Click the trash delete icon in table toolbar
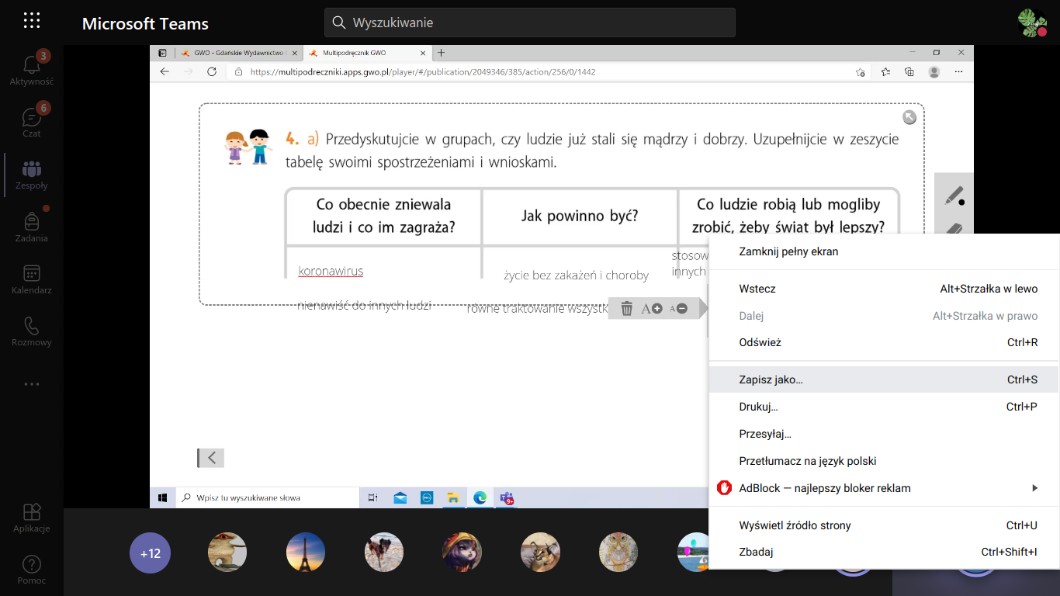Viewport: 1060px width, 596px height. [x=626, y=309]
